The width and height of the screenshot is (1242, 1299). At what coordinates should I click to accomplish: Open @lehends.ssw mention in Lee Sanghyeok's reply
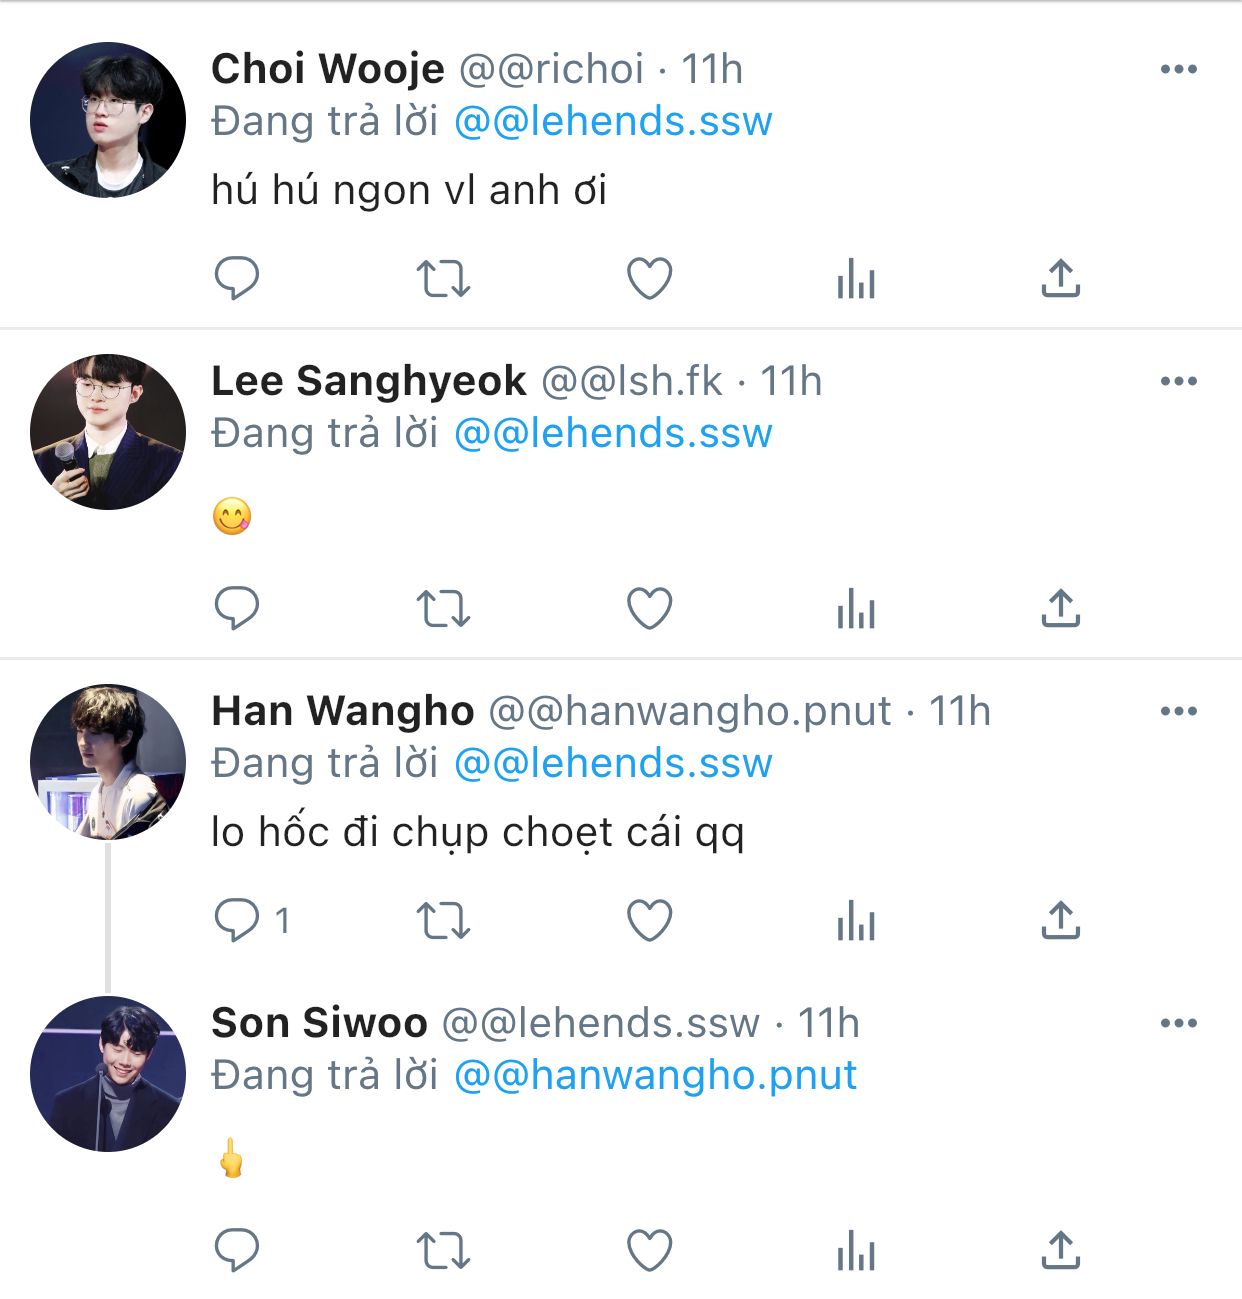coord(613,433)
